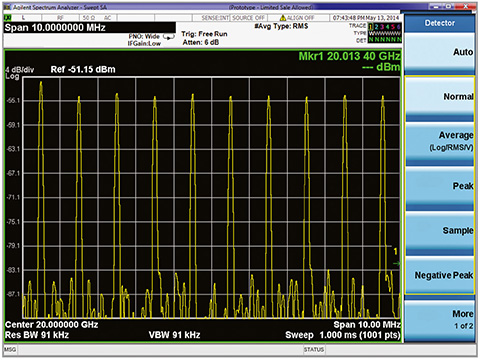Click the VBW 91 kHz annotation

(174, 335)
